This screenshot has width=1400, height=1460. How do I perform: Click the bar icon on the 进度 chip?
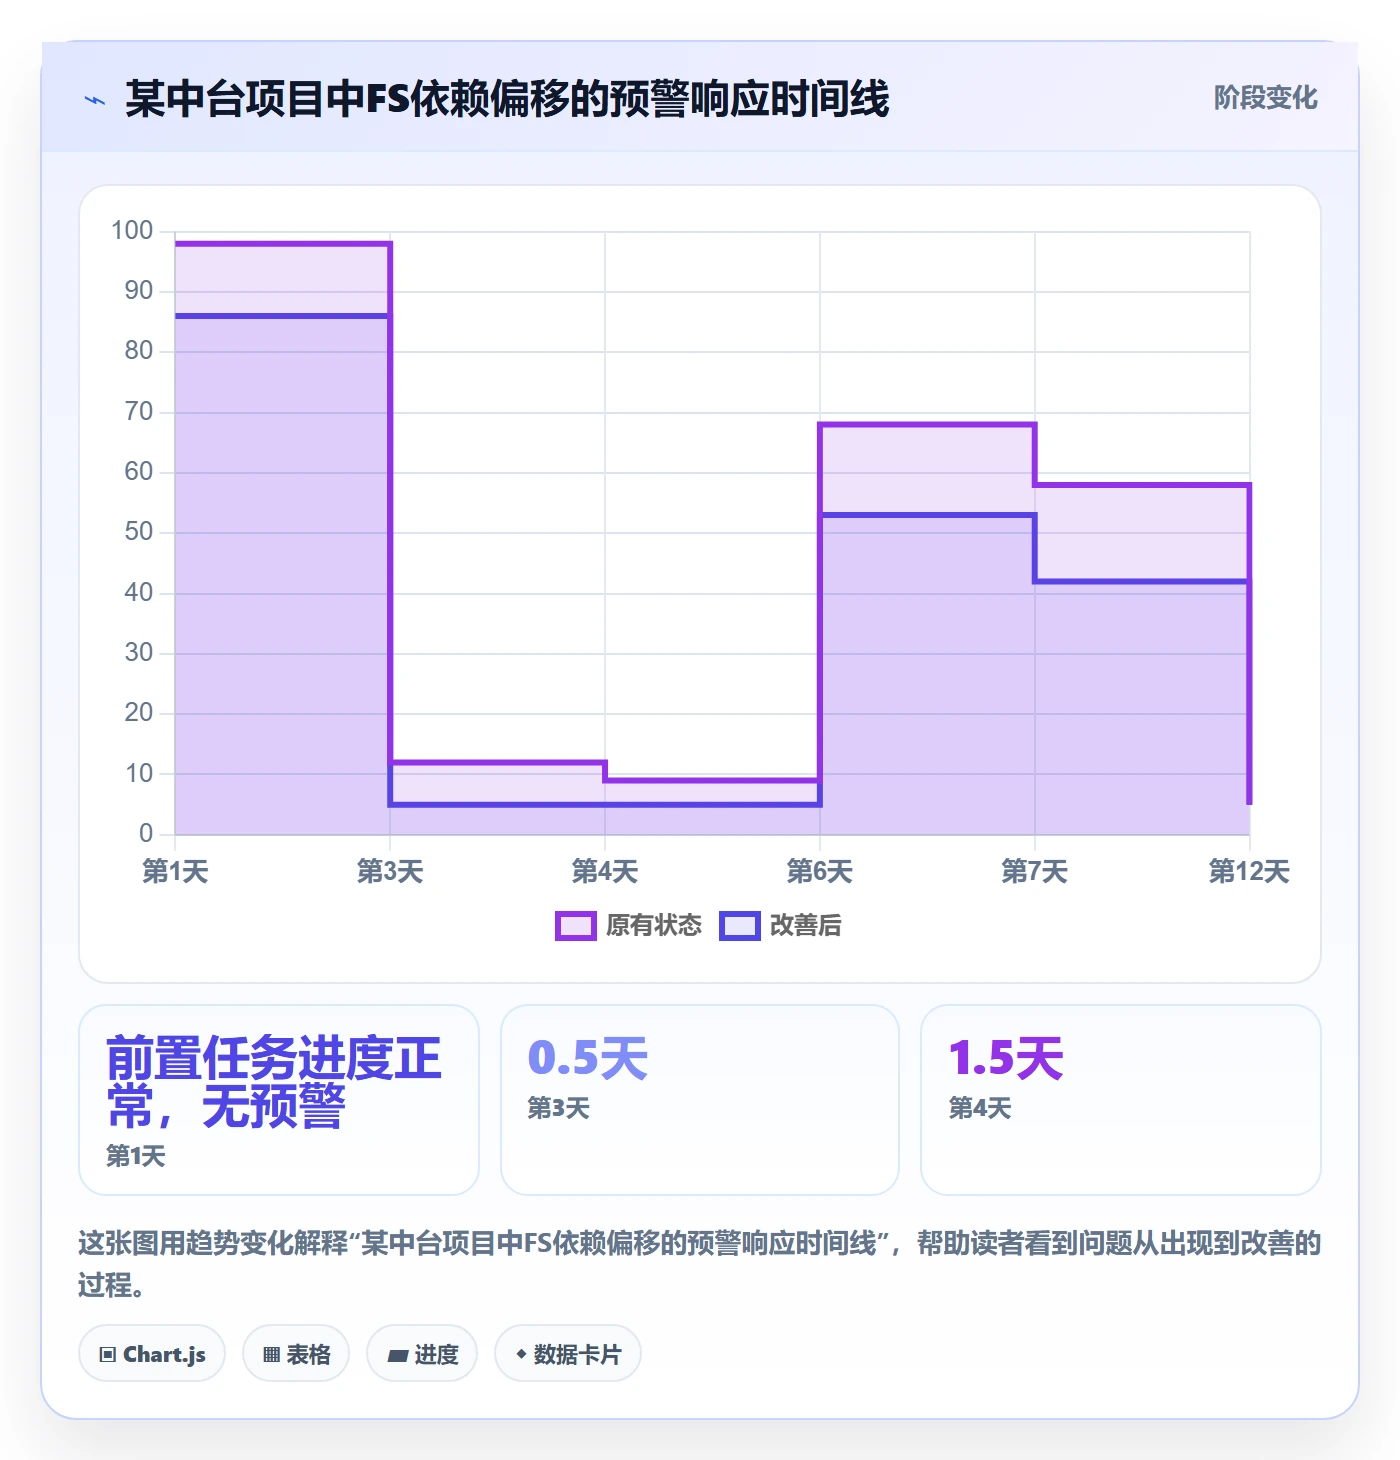pos(398,1356)
